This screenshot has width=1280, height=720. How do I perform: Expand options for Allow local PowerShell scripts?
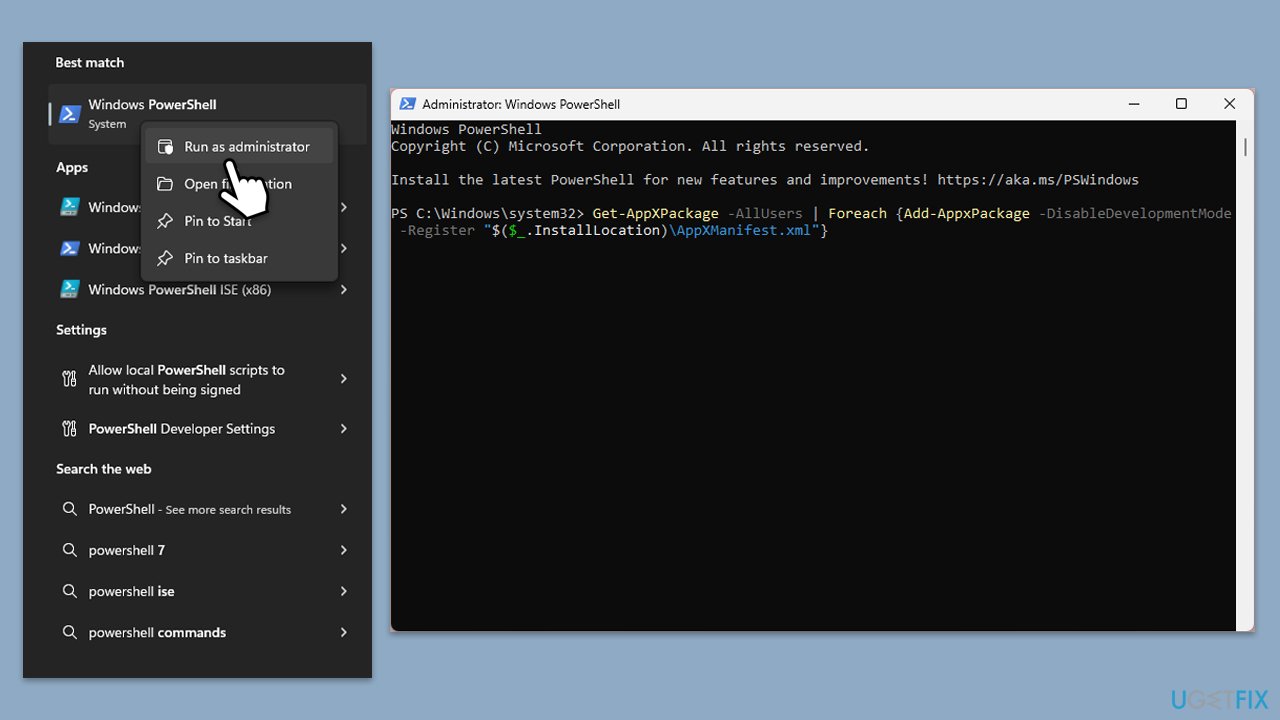(x=343, y=379)
